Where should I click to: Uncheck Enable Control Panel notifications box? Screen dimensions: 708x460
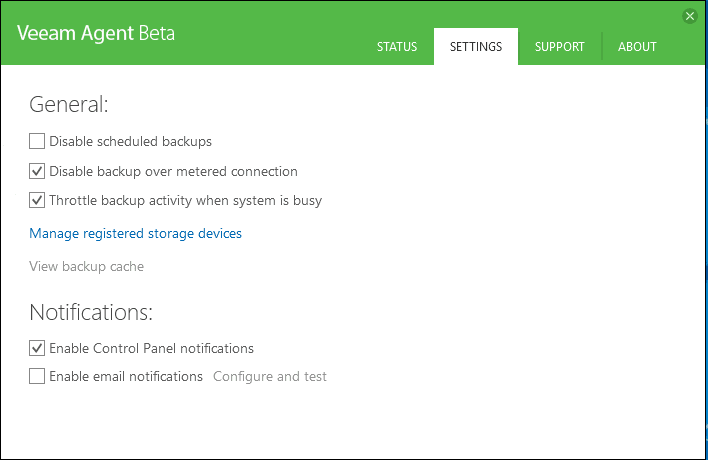tap(37, 348)
